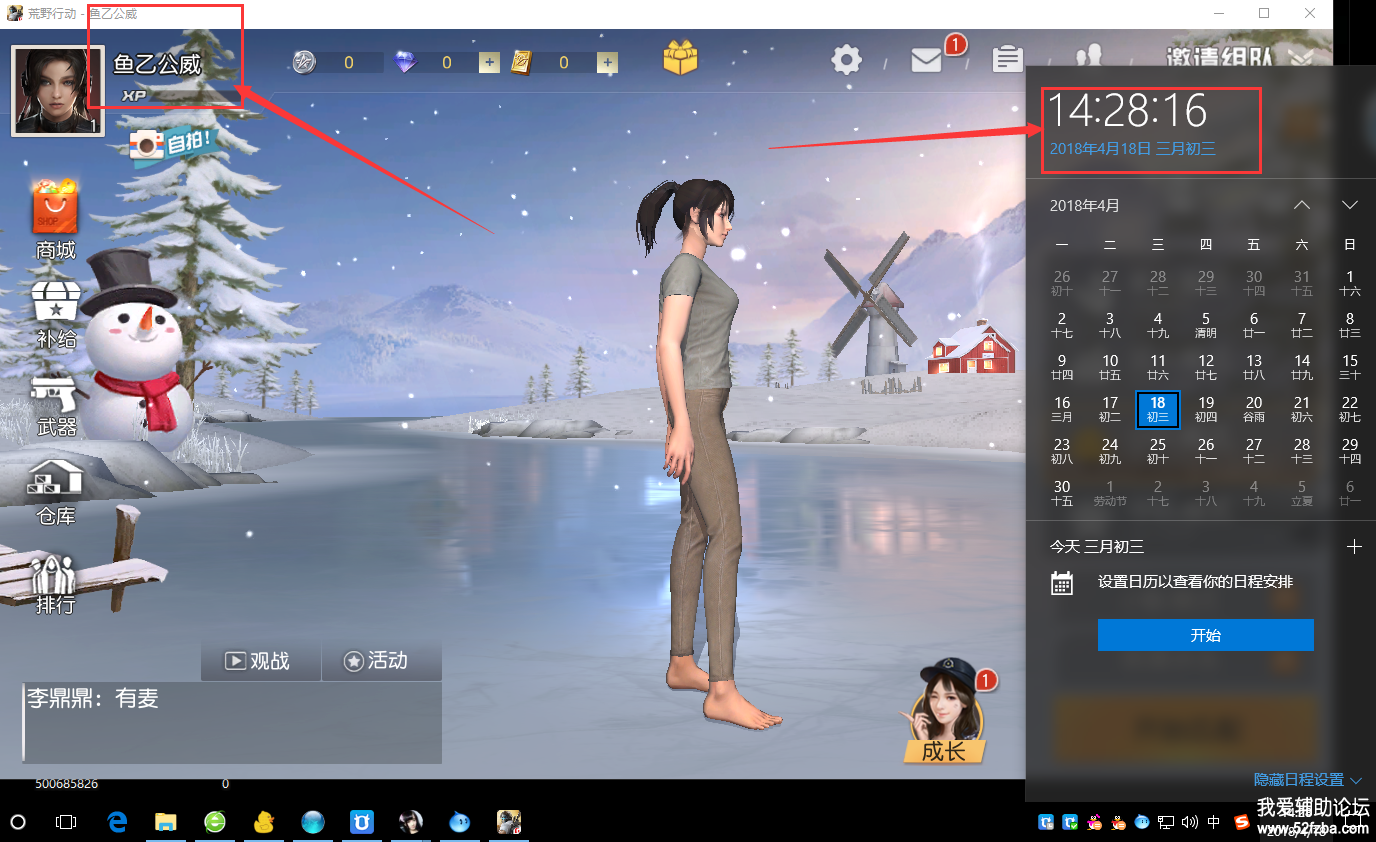Expand the double chevron beside 邀请组队
This screenshot has height=842, width=1376.
[x=1302, y=57]
